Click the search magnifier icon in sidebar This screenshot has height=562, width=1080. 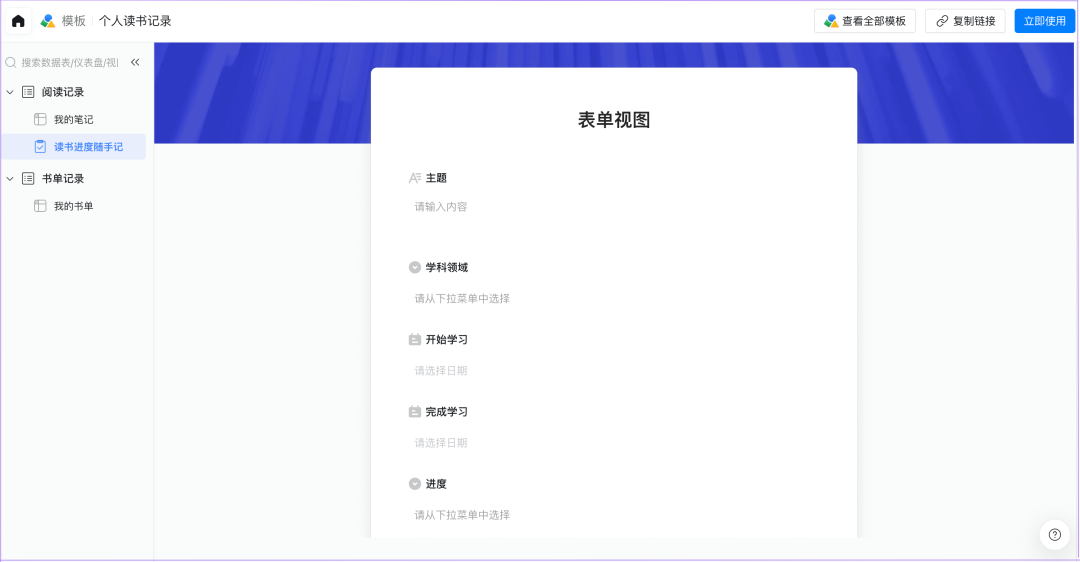12,62
